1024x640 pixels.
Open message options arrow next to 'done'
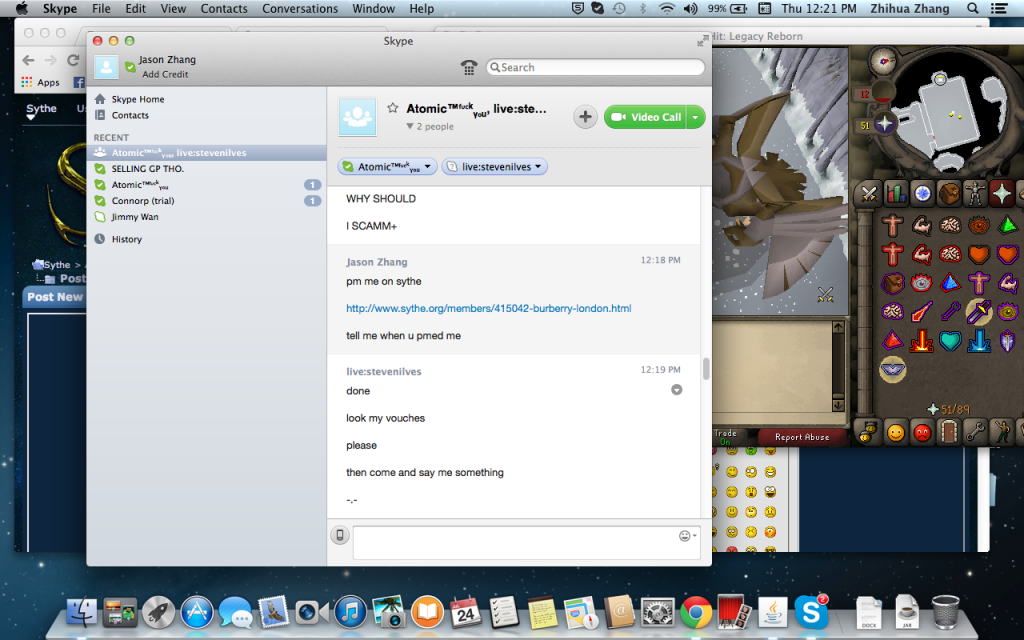click(677, 390)
